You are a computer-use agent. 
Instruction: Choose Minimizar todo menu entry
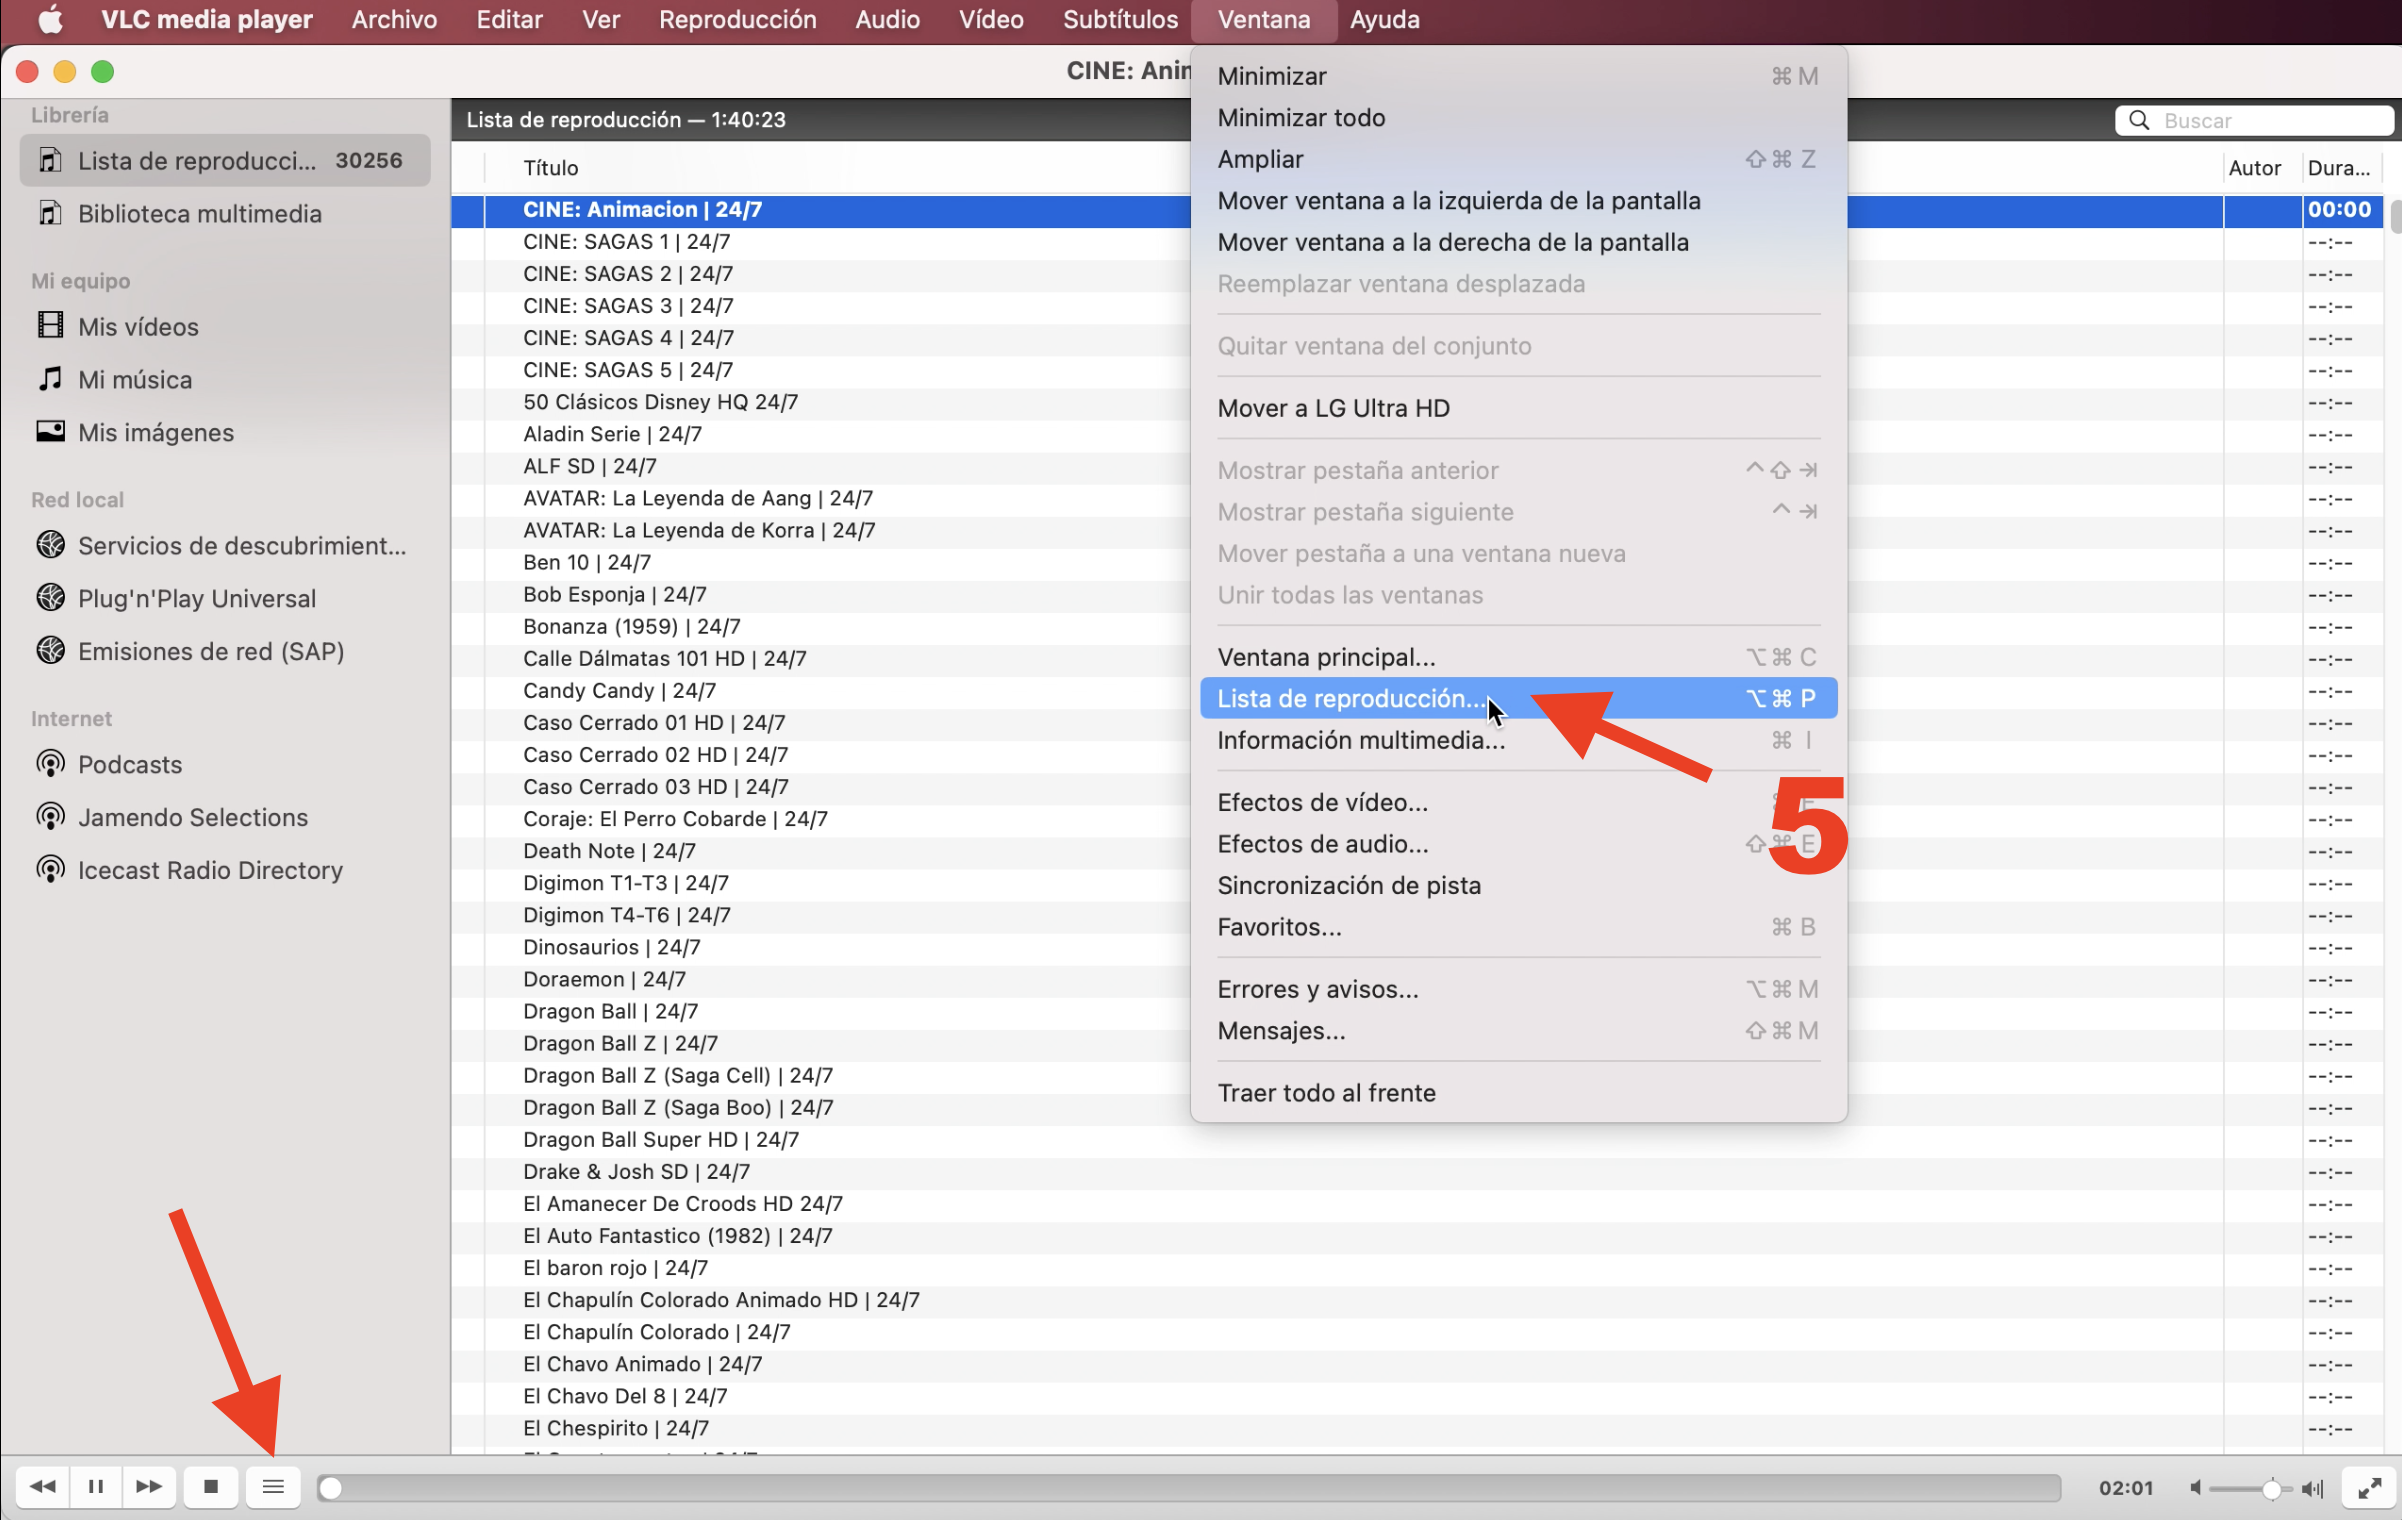(x=1518, y=118)
